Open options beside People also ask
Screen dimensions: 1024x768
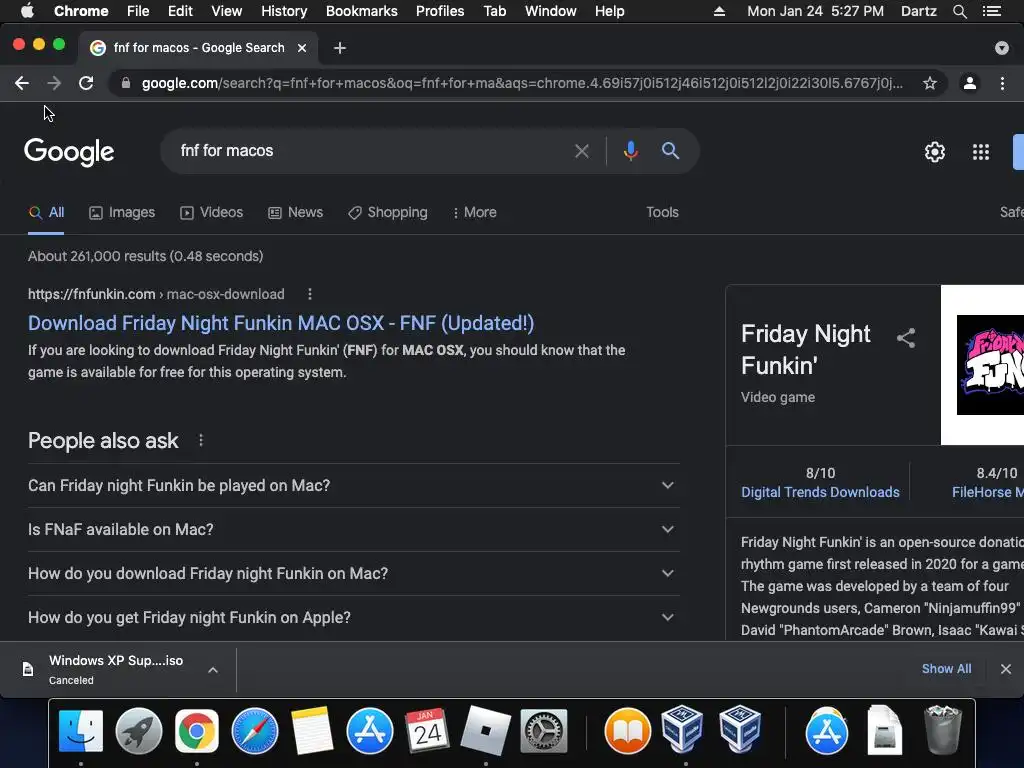201,441
